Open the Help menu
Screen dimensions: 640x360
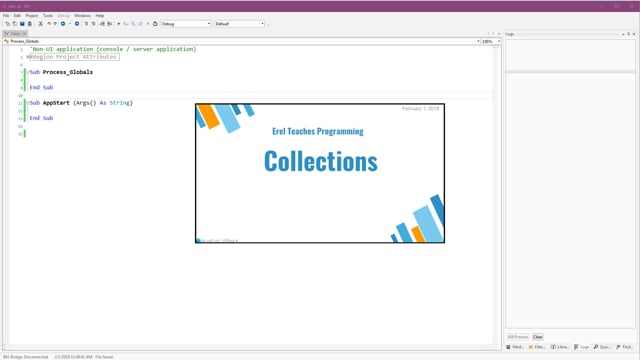tap(100, 16)
